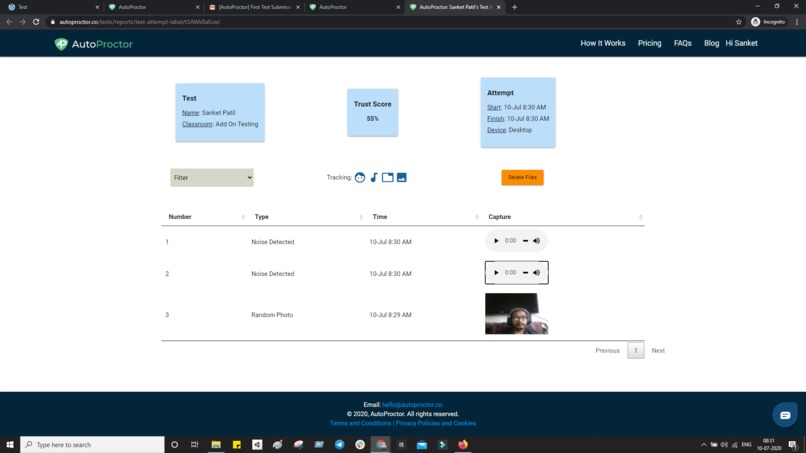The image size is (806, 453).
Task: Play audio capture for row 1
Action: click(x=496, y=241)
